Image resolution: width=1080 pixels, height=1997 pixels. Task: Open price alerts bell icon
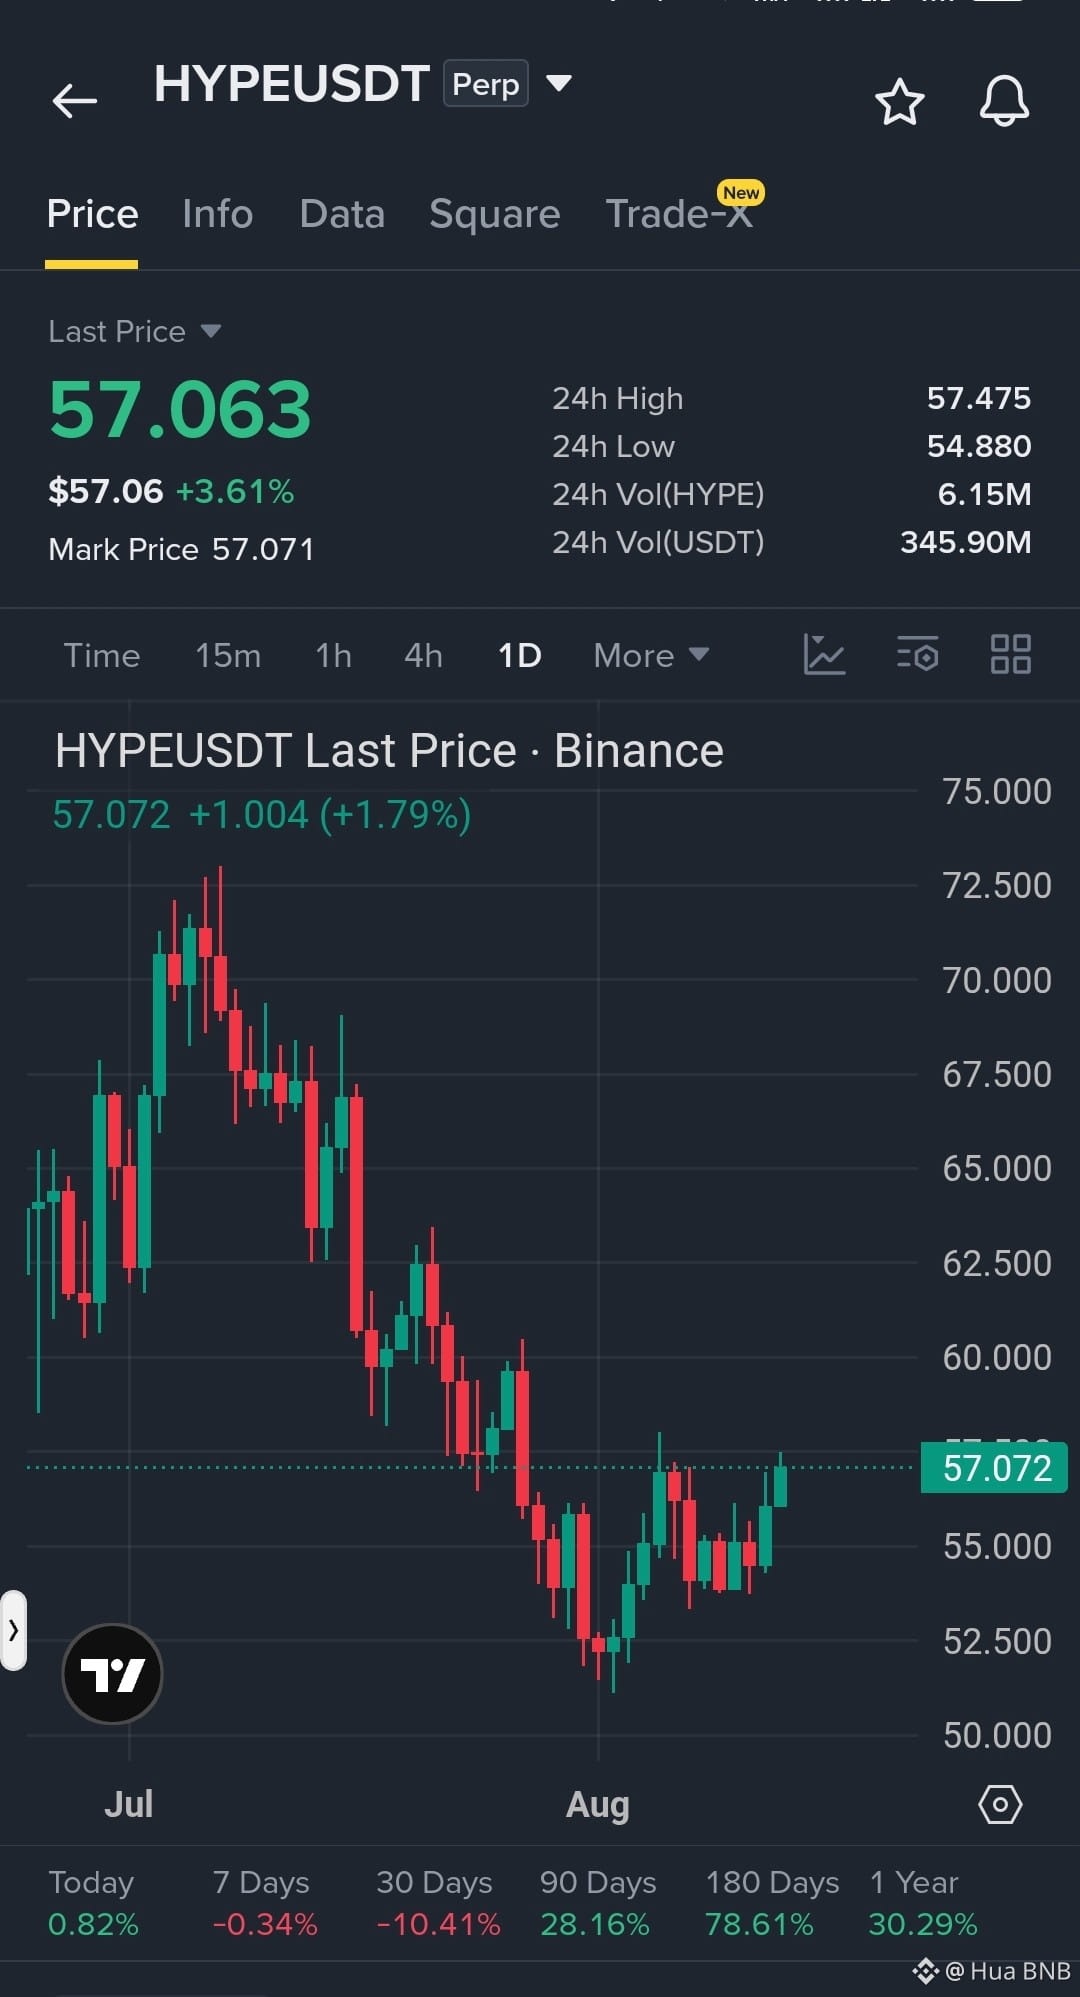(1003, 101)
